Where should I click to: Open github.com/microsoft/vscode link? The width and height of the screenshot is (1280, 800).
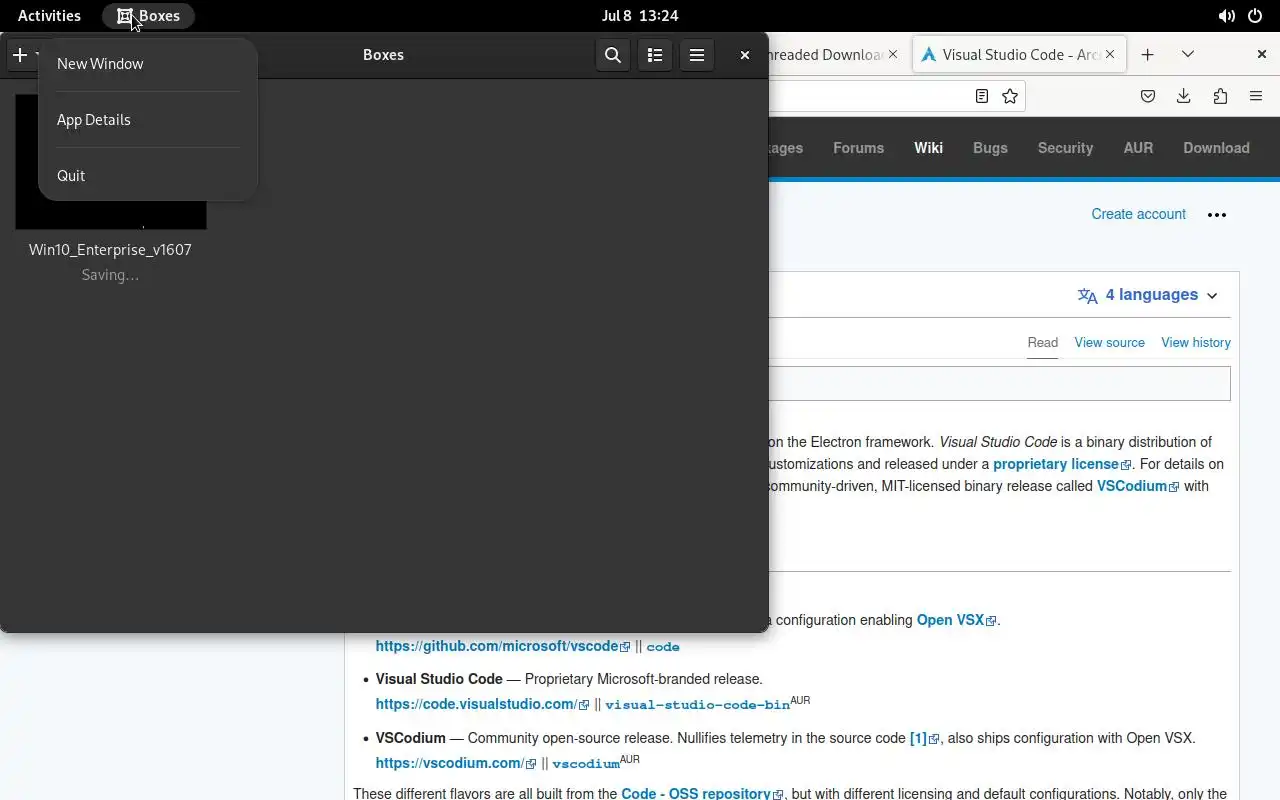503,646
